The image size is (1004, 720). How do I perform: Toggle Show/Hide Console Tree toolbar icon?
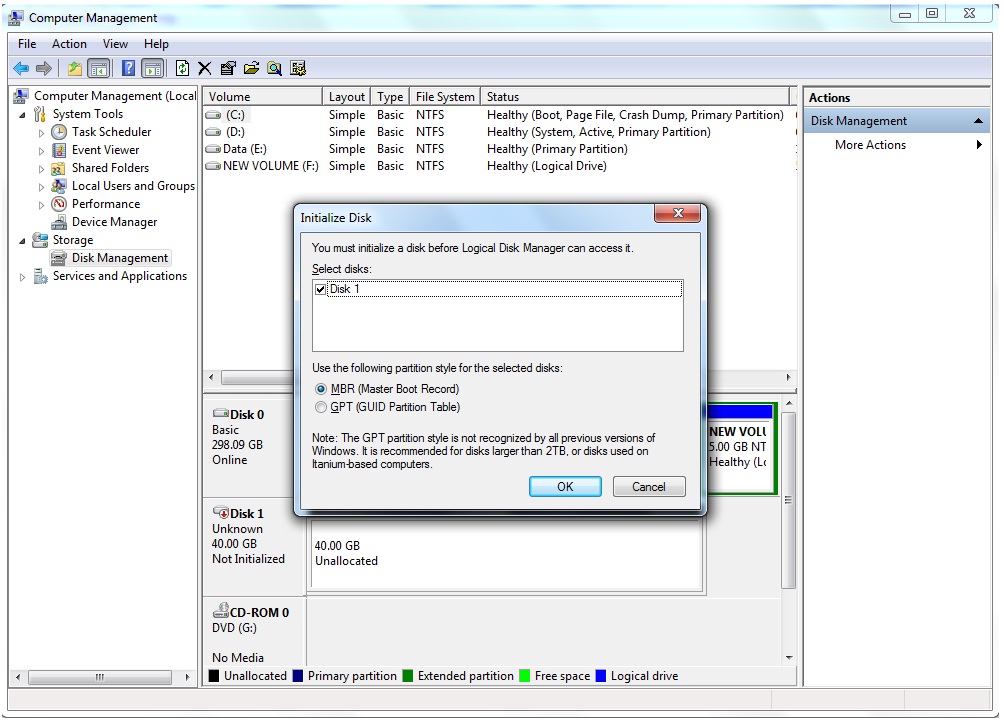(x=99, y=69)
